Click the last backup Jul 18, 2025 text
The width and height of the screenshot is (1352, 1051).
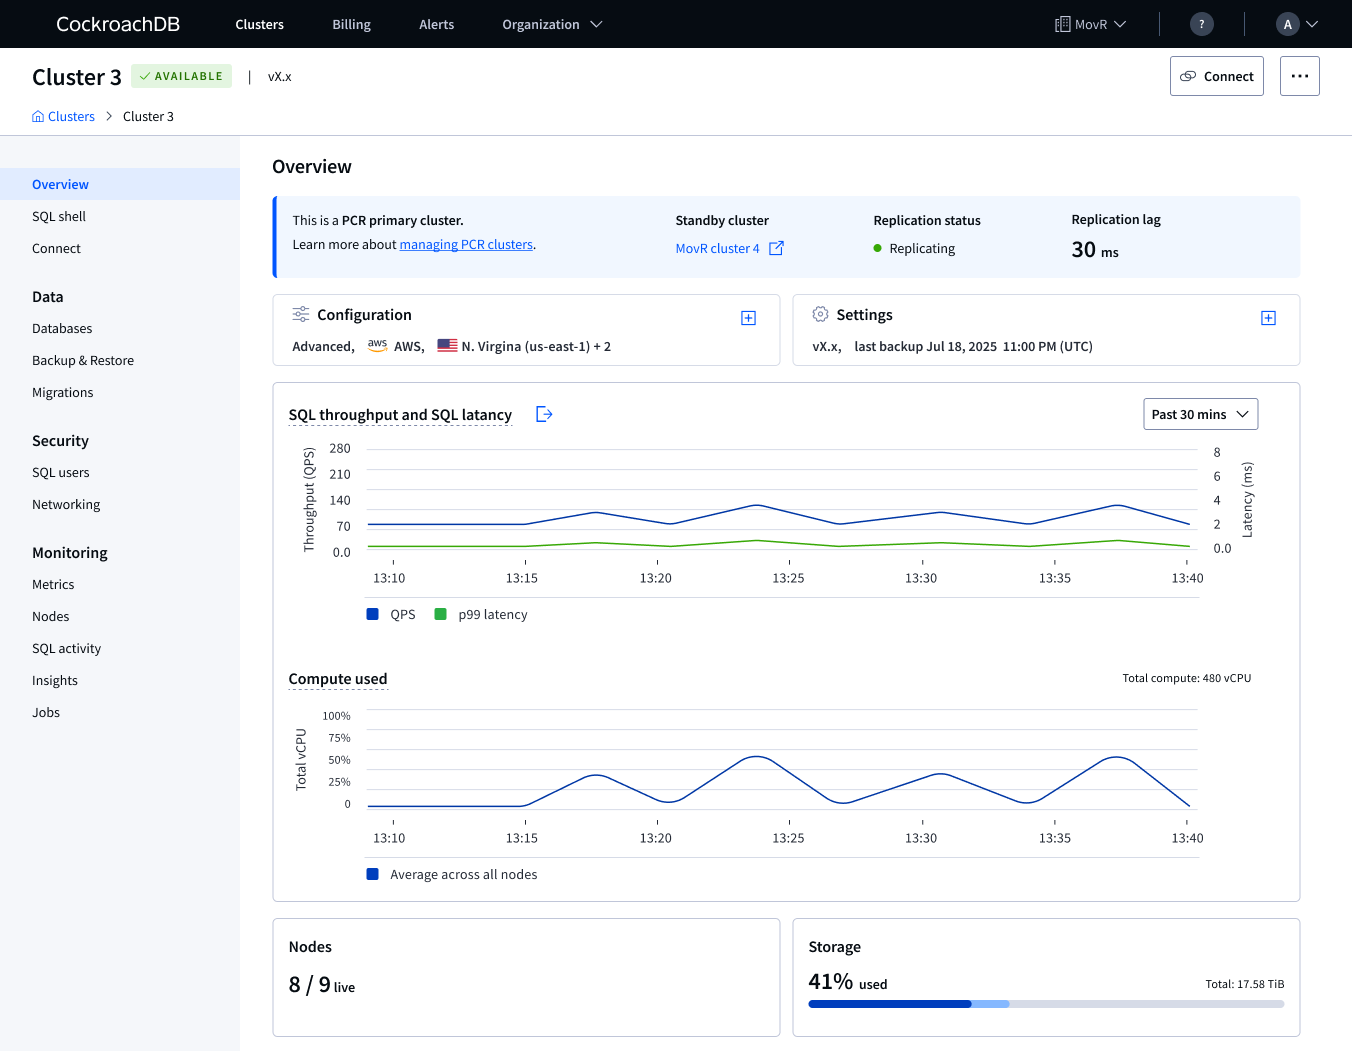[973, 346]
